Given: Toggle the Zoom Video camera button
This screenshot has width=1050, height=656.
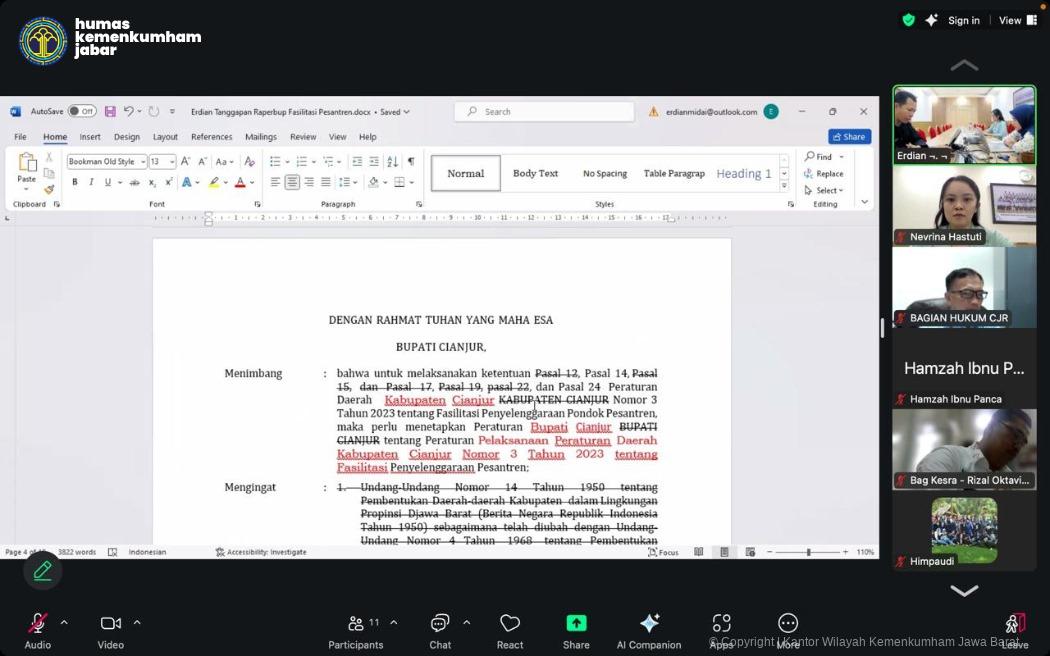Looking at the screenshot, I should [x=110, y=624].
